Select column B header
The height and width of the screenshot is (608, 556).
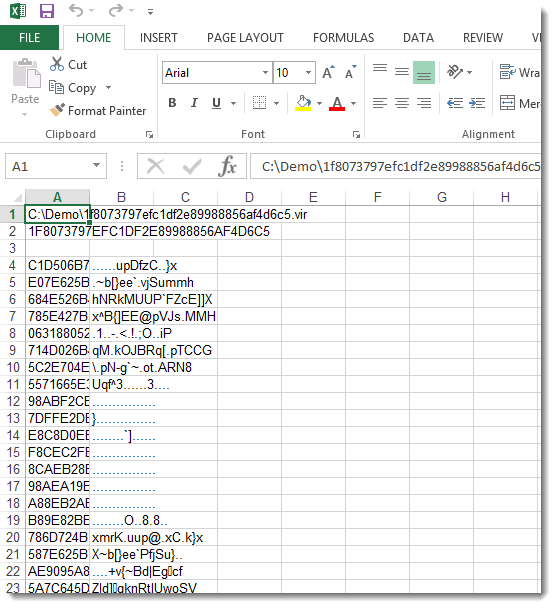[121, 197]
